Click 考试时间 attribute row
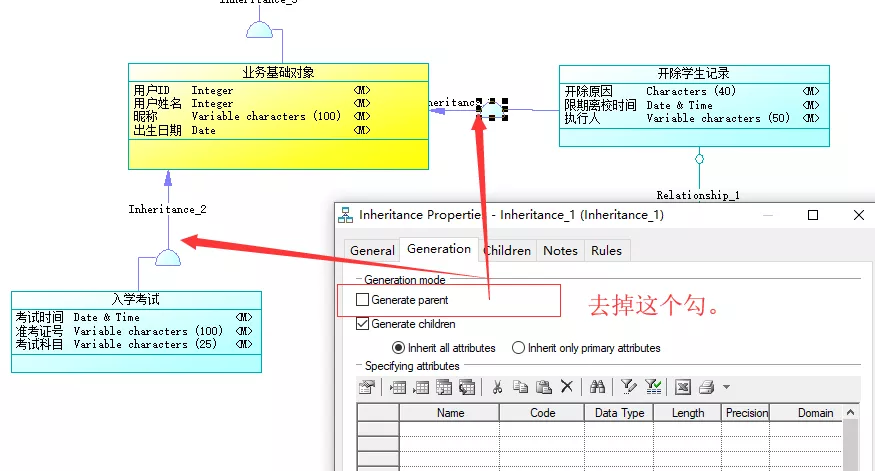 tap(134, 317)
